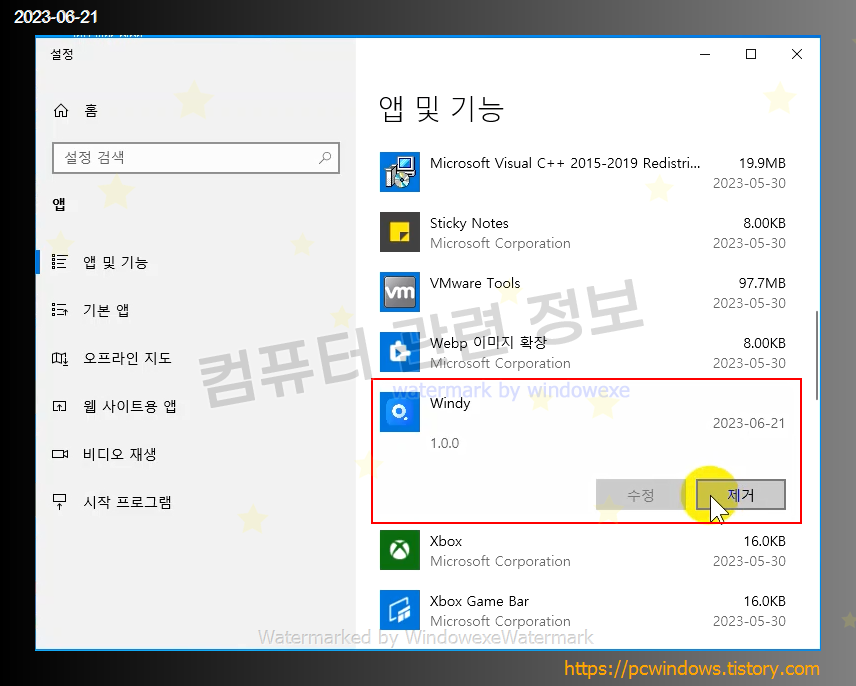
Task: Click Windy install date 2023-06-21
Action: tap(749, 423)
